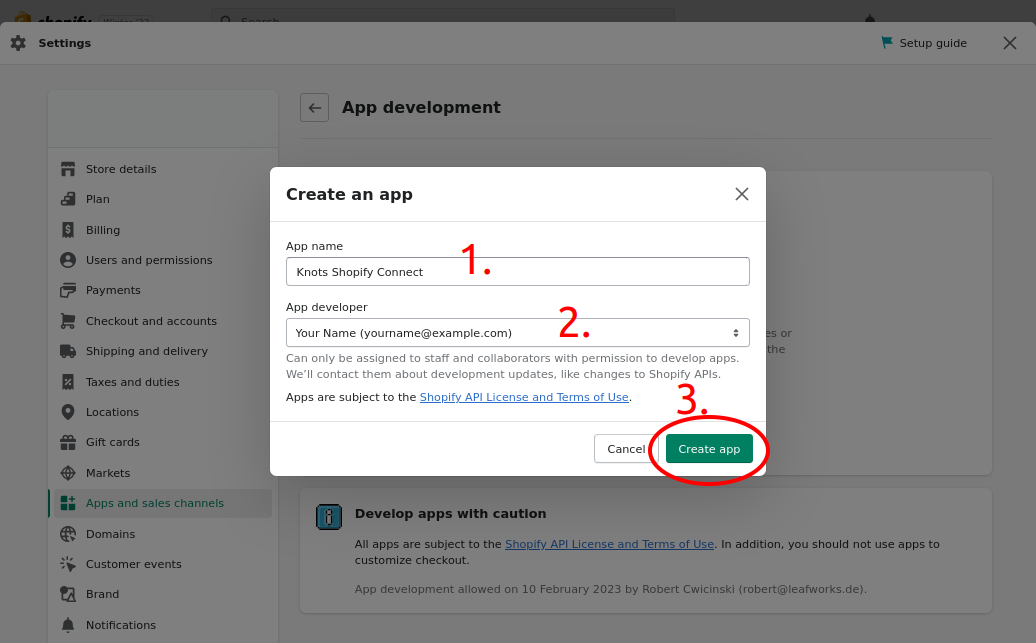This screenshot has width=1036, height=643.
Task: Click the Gift cards gift icon
Action: pyautogui.click(x=68, y=442)
